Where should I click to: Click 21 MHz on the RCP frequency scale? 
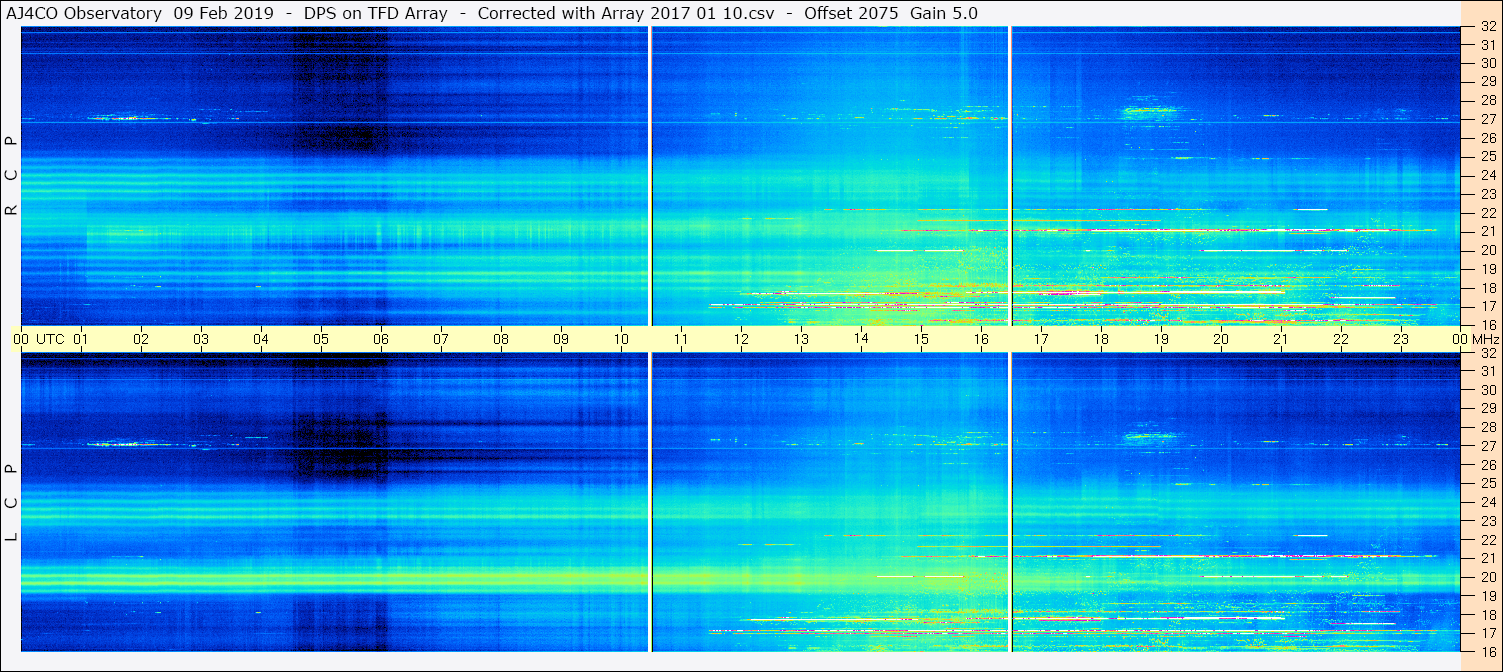click(1487, 231)
